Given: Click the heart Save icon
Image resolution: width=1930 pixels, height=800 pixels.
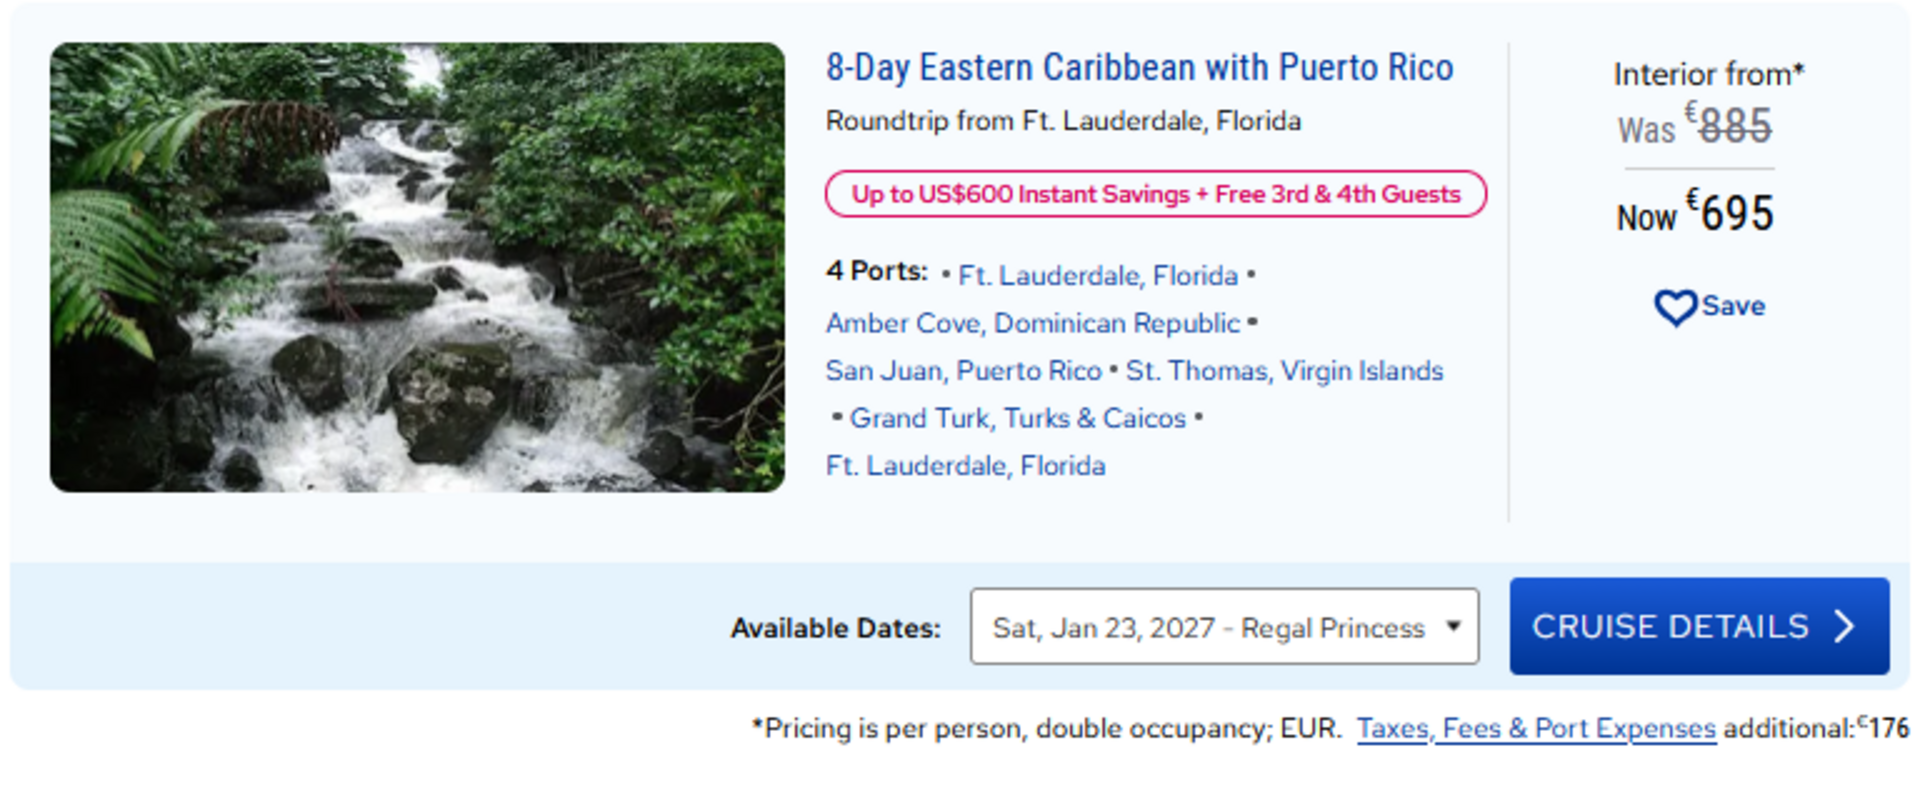Looking at the screenshot, I should click(1675, 307).
